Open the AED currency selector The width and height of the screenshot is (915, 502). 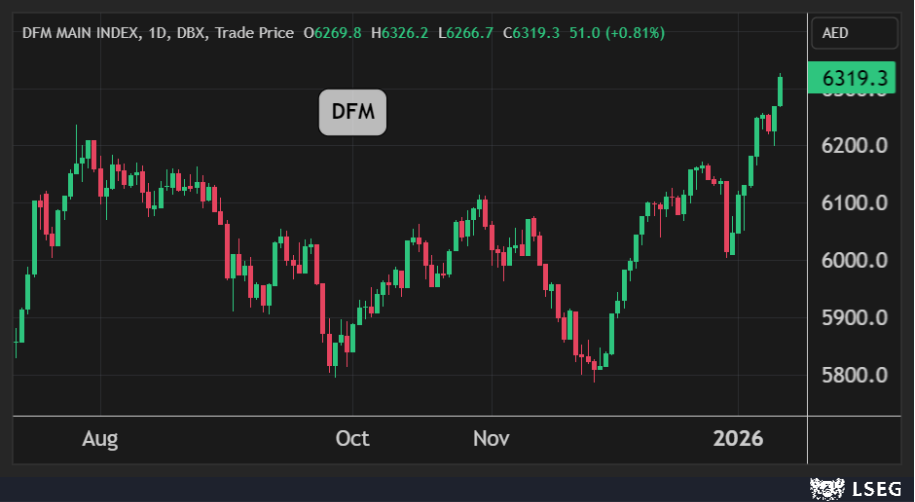854,33
